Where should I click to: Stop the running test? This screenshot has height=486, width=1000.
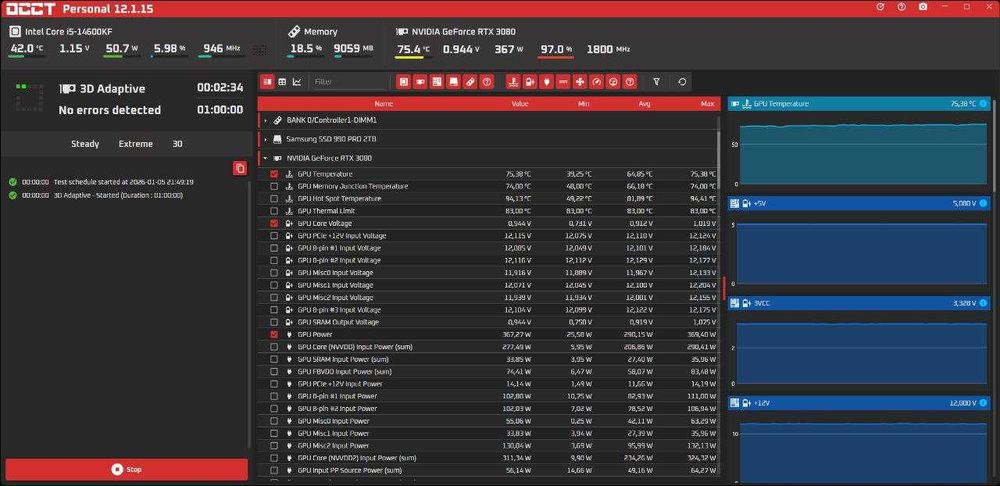[126, 469]
